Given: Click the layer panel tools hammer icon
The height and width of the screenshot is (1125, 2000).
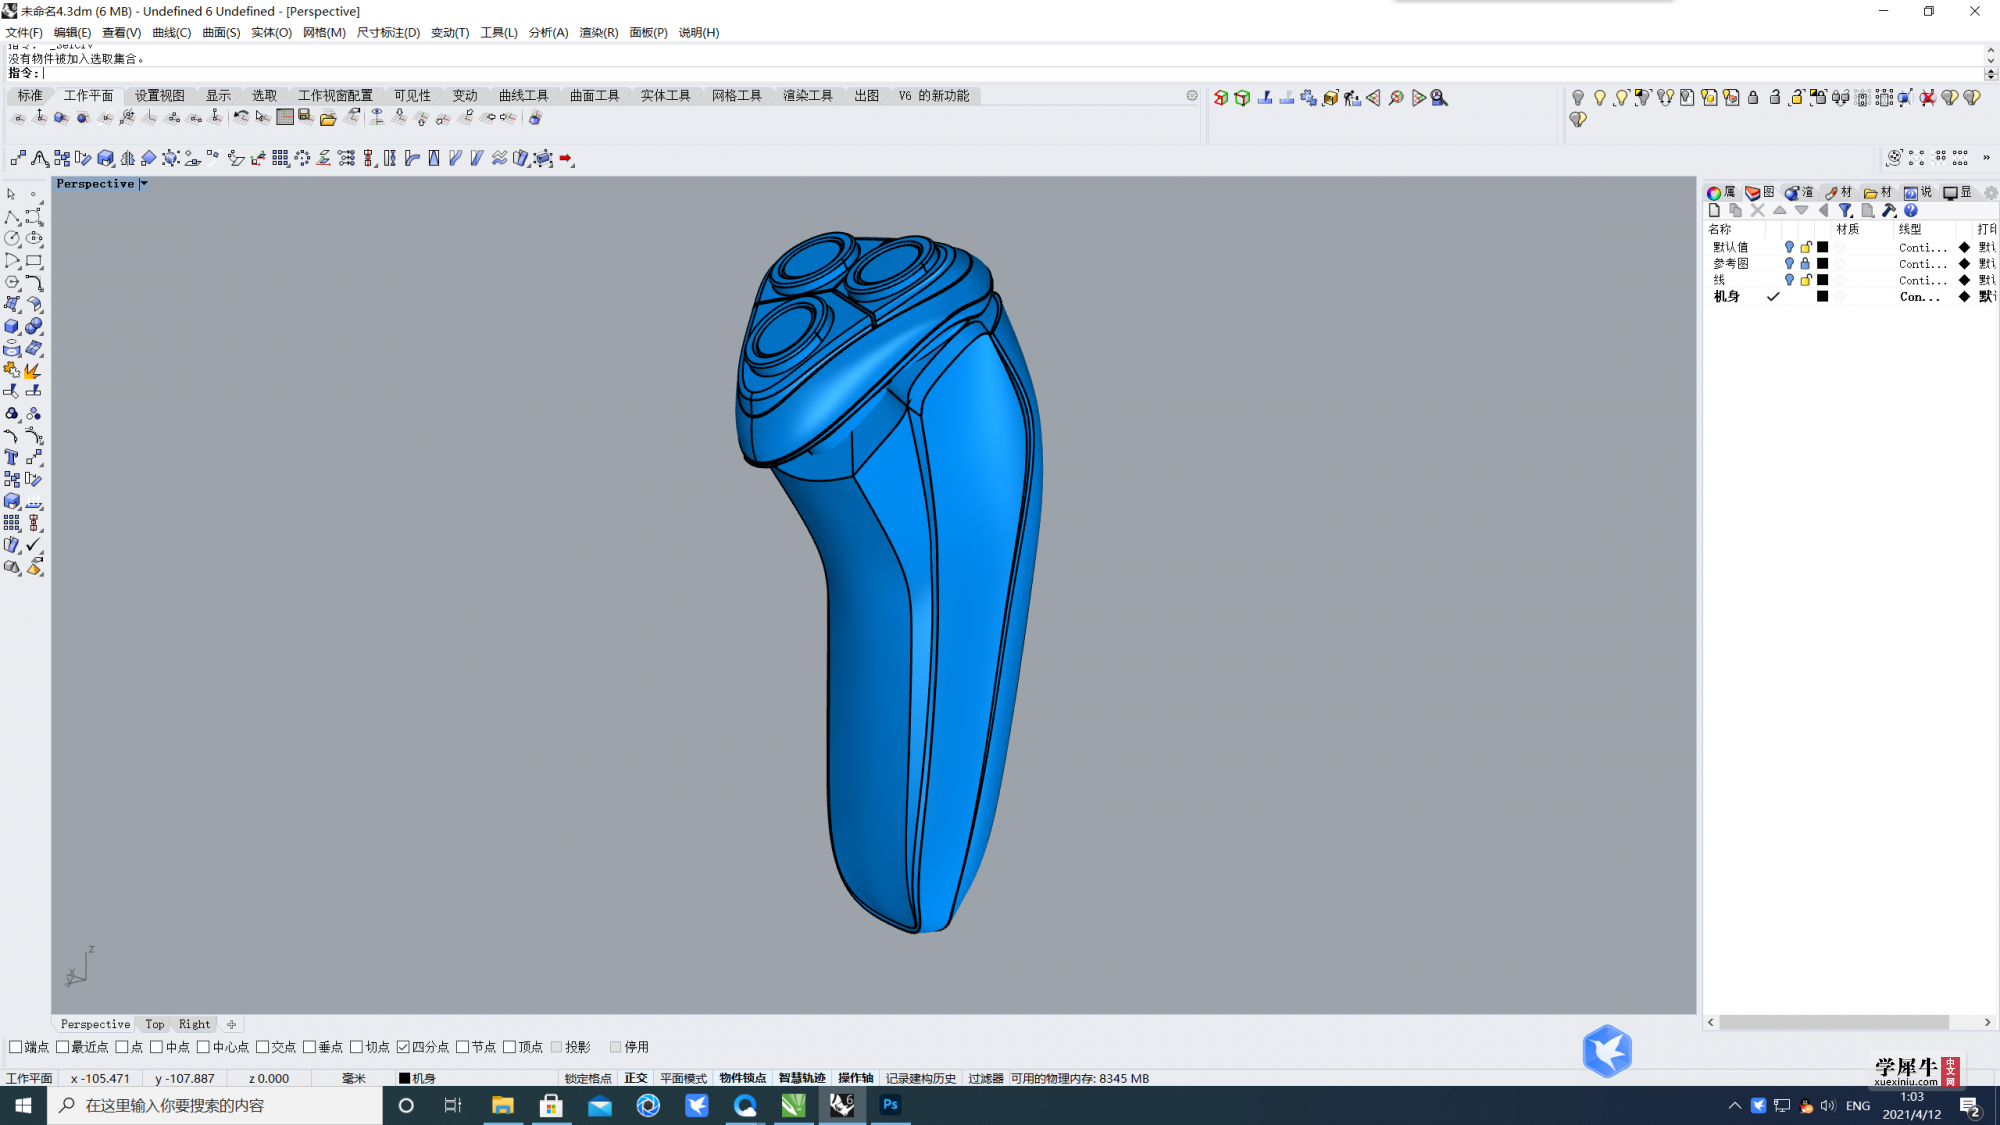Looking at the screenshot, I should (1889, 211).
